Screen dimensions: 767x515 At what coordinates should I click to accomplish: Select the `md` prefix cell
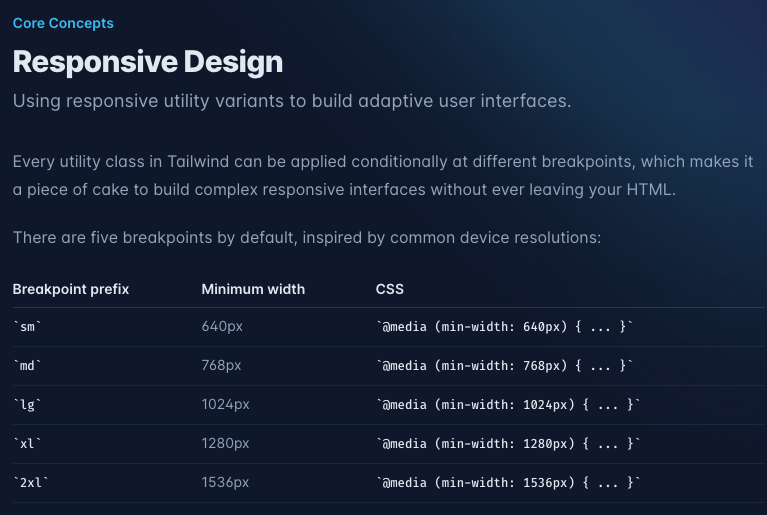pos(27,366)
